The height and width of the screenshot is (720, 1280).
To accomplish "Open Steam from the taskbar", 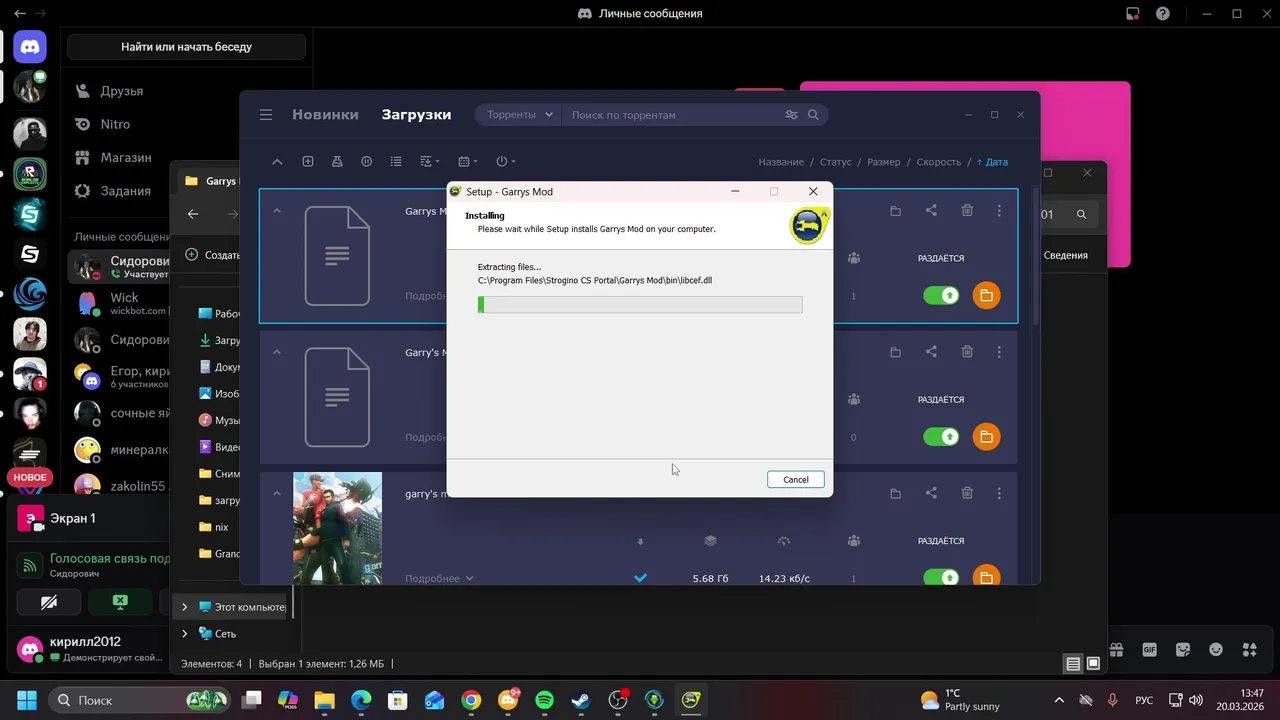I will [581, 700].
